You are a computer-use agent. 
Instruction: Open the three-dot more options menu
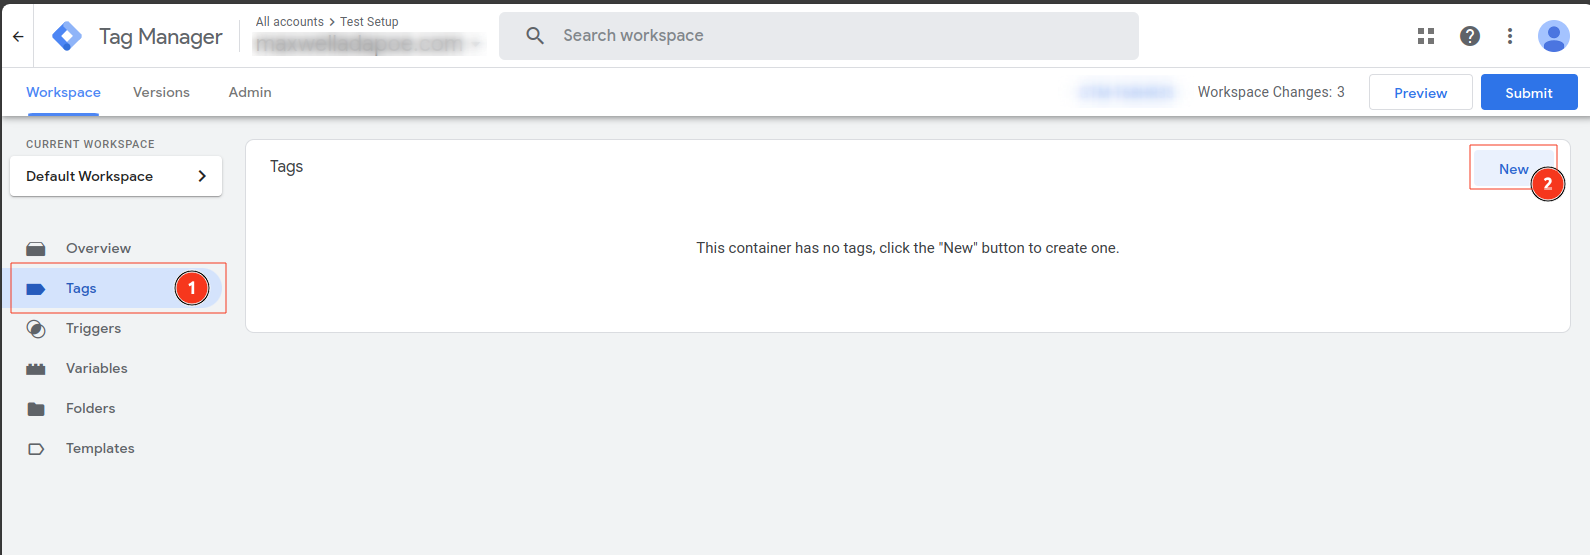pyautogui.click(x=1510, y=36)
